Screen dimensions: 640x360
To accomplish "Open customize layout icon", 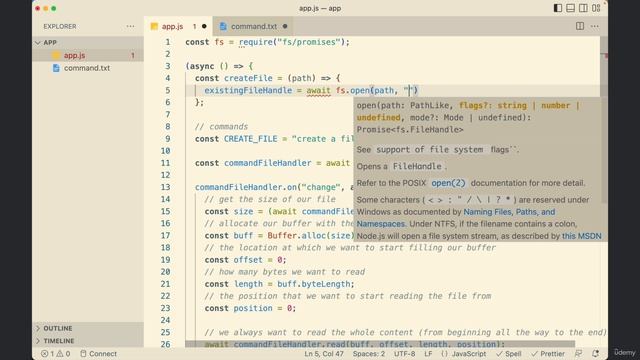I will point(596,8).
